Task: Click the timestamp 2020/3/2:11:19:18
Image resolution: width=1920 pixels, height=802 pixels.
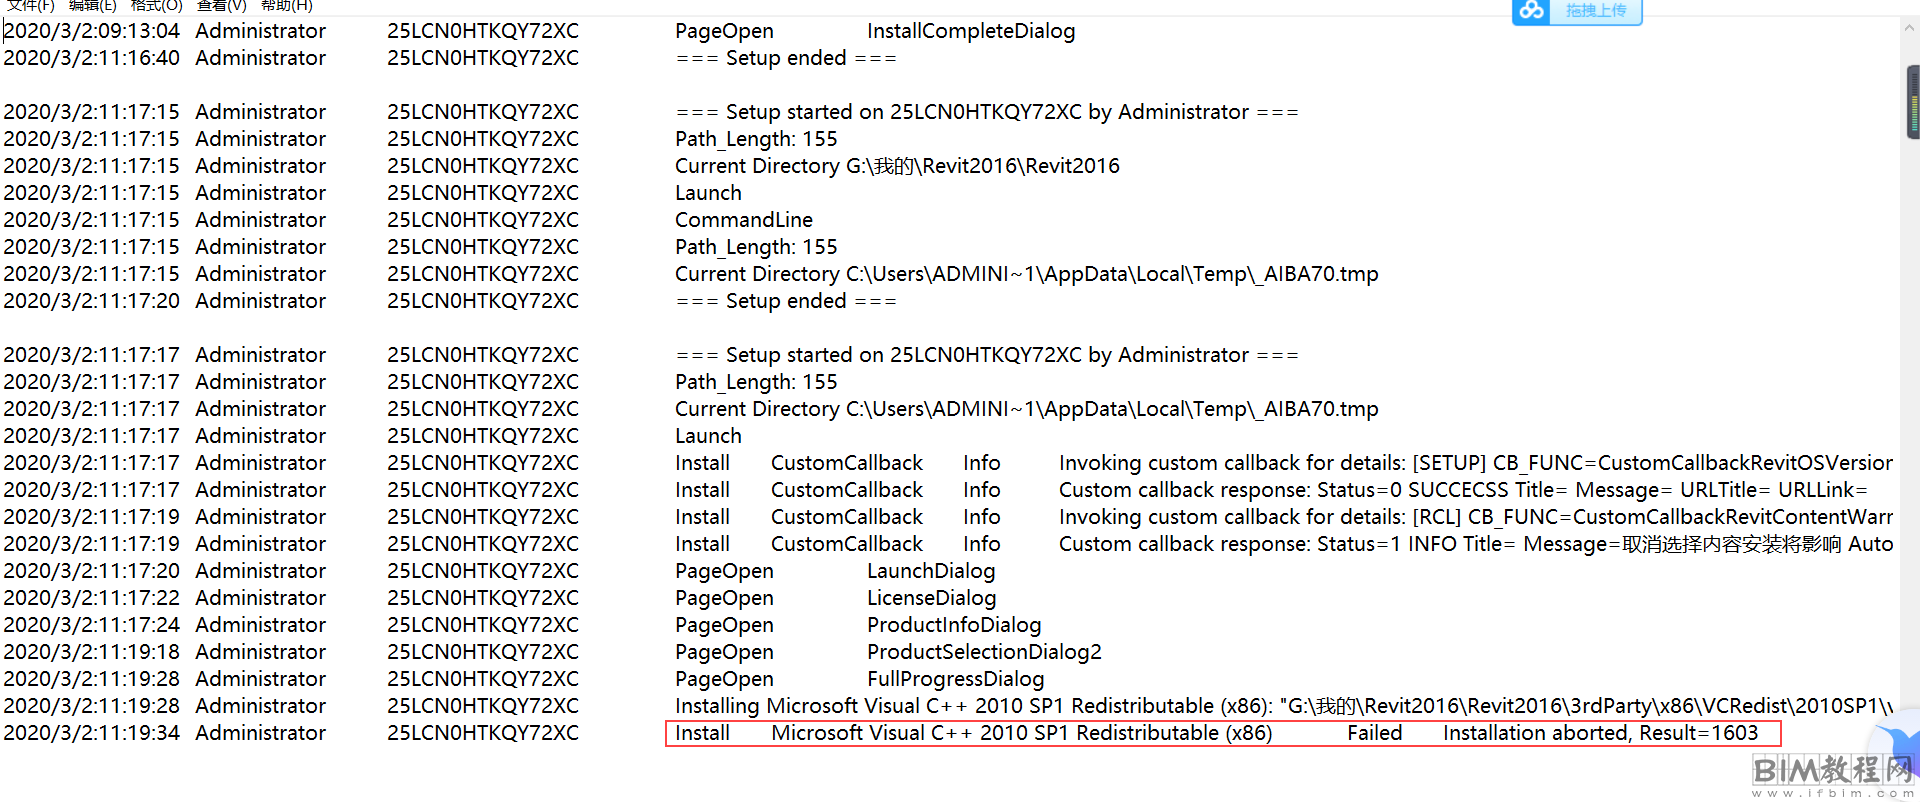Action: tap(92, 652)
